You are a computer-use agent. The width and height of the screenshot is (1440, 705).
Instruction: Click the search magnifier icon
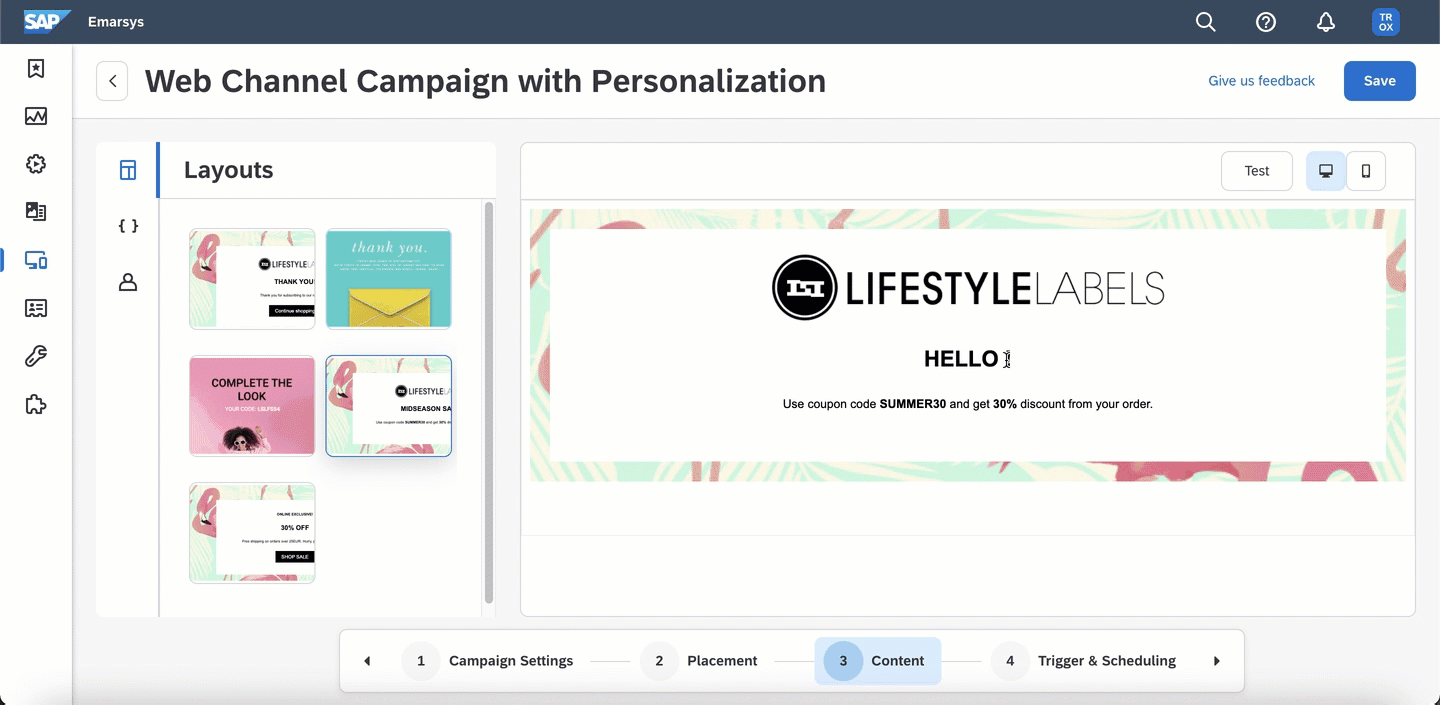pos(1206,22)
